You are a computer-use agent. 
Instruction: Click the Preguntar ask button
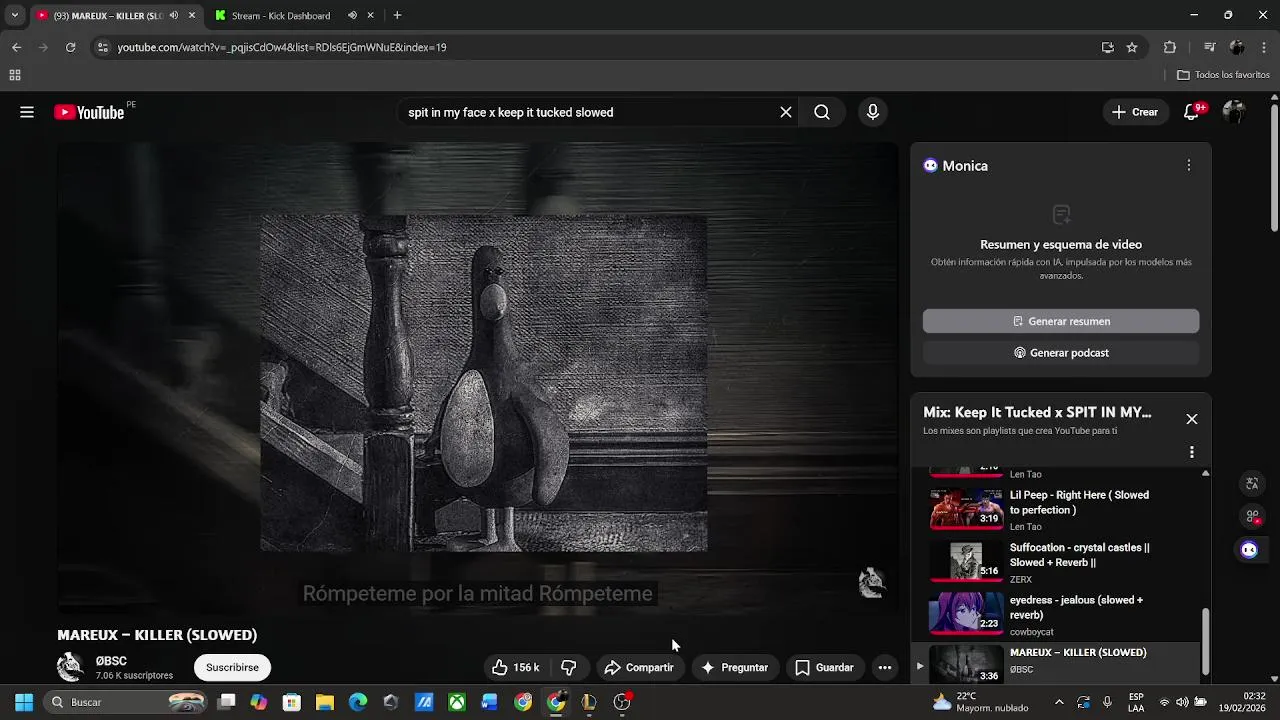click(x=736, y=667)
